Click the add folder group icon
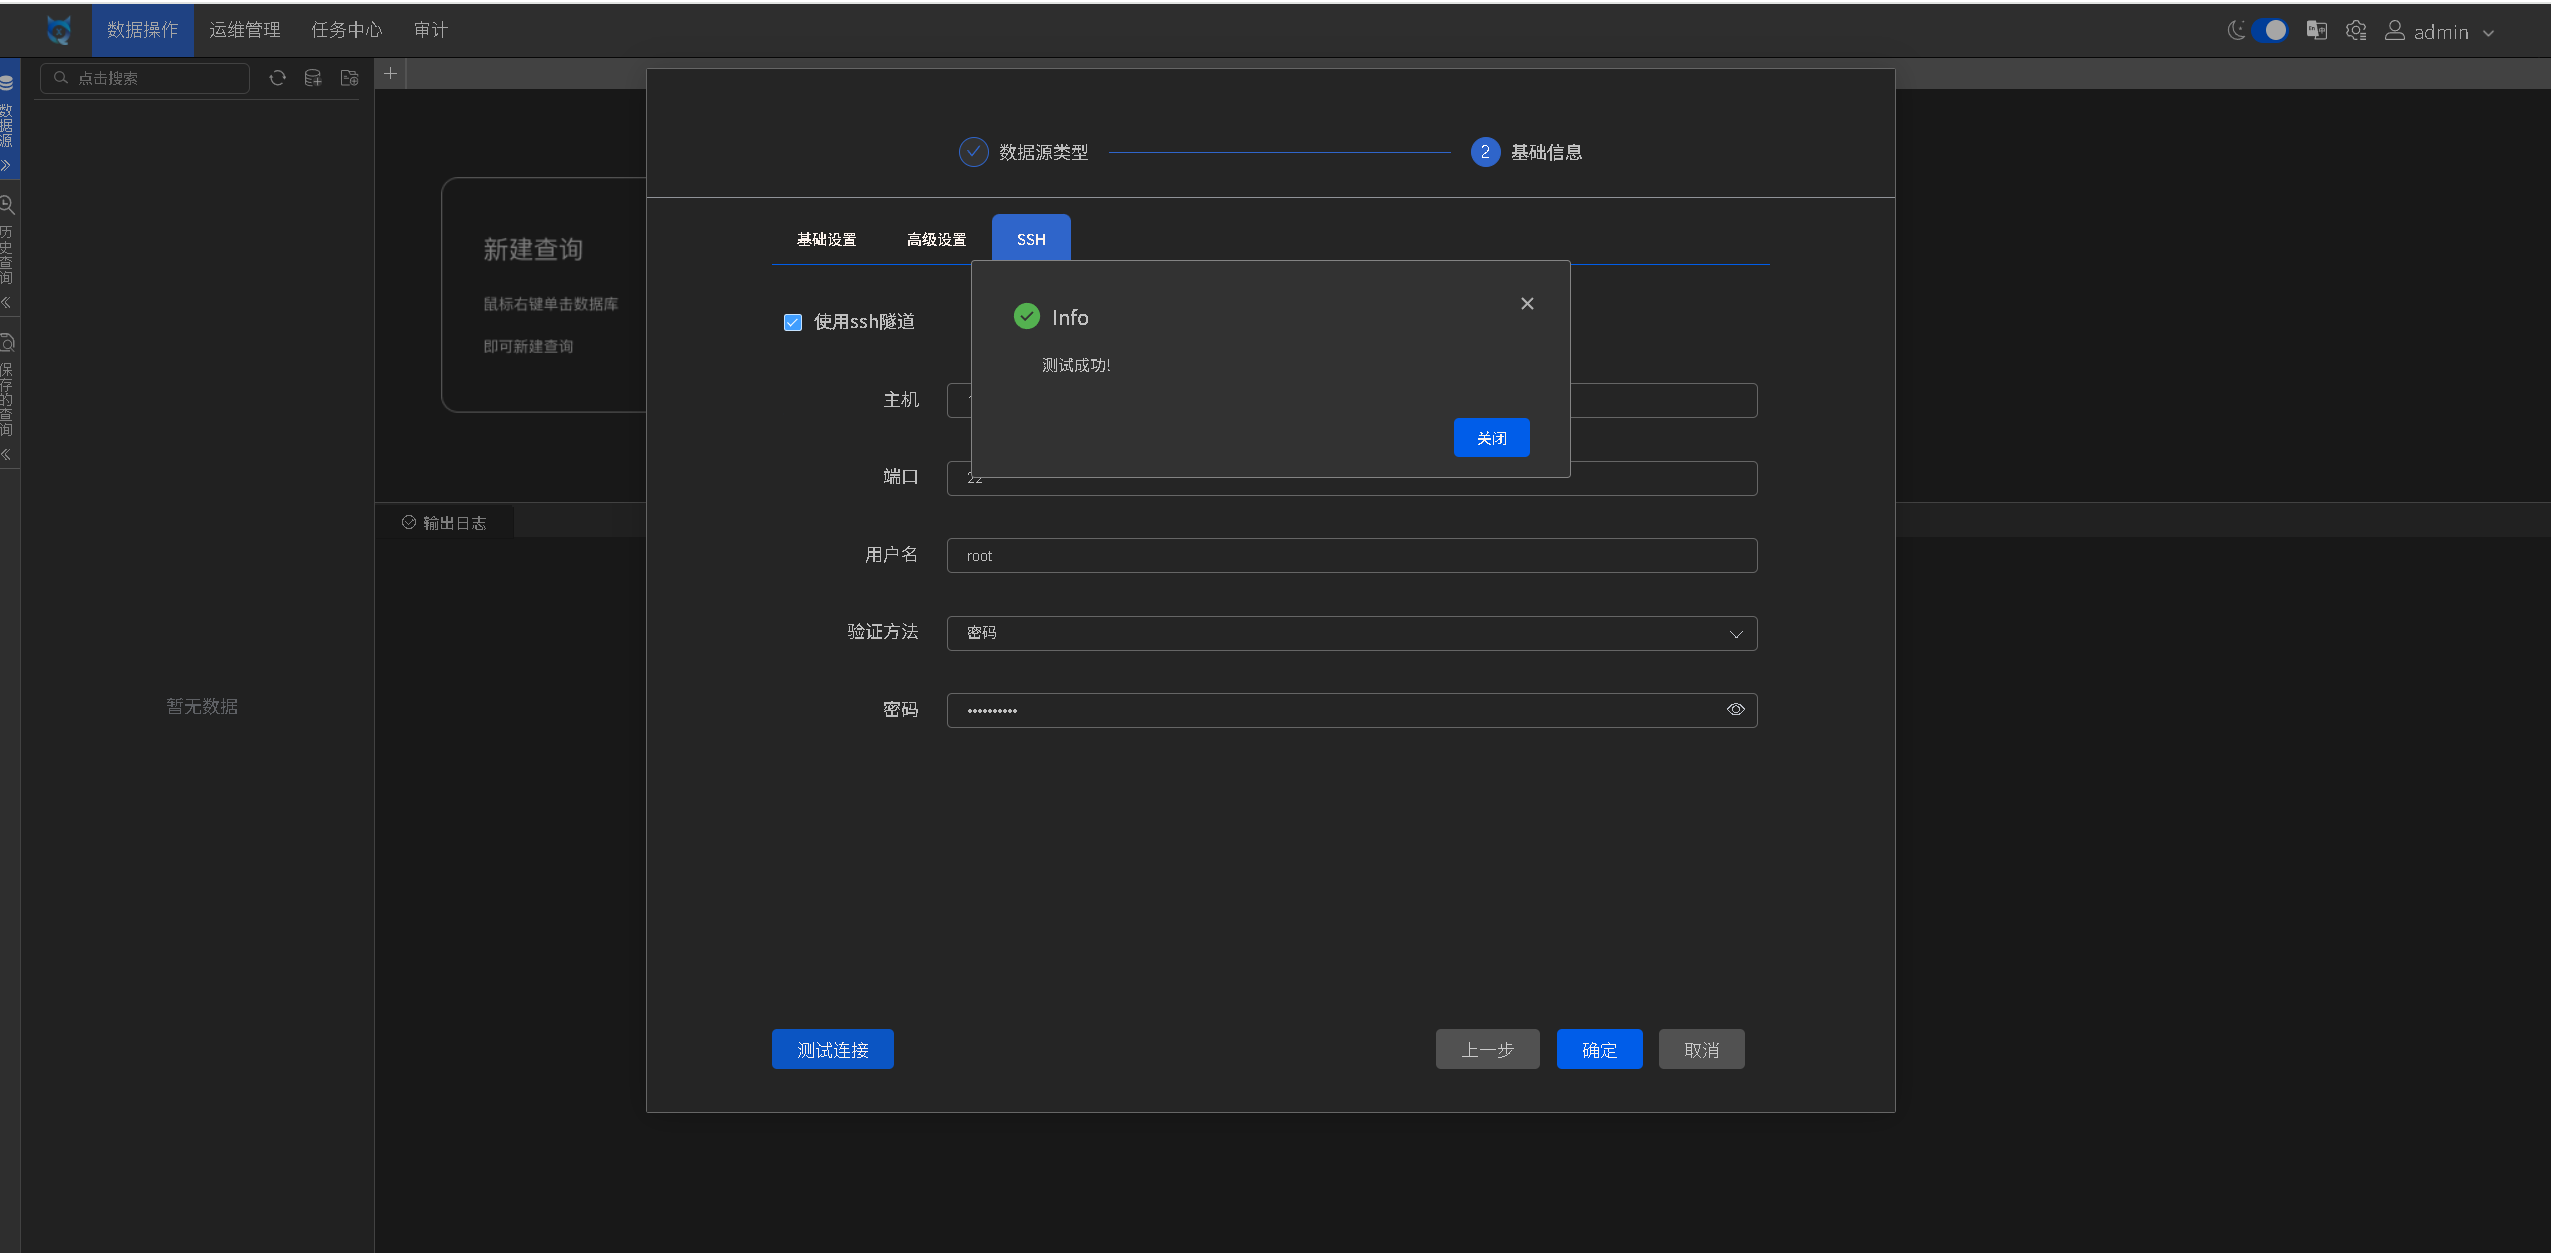 point(349,78)
